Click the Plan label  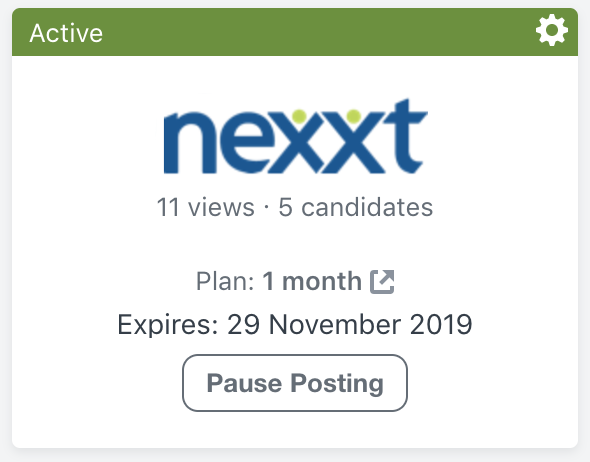[x=225, y=281]
